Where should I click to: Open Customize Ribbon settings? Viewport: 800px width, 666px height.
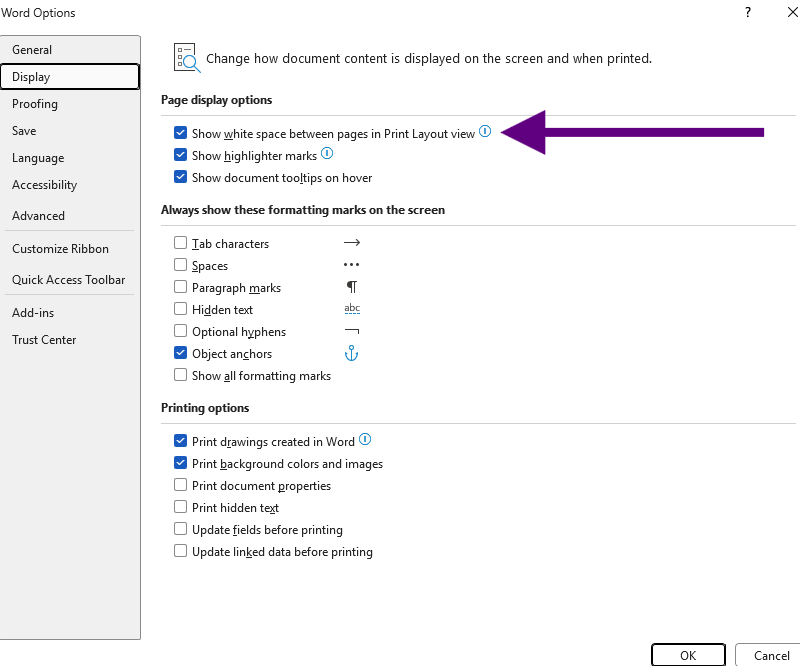click(x=70, y=249)
